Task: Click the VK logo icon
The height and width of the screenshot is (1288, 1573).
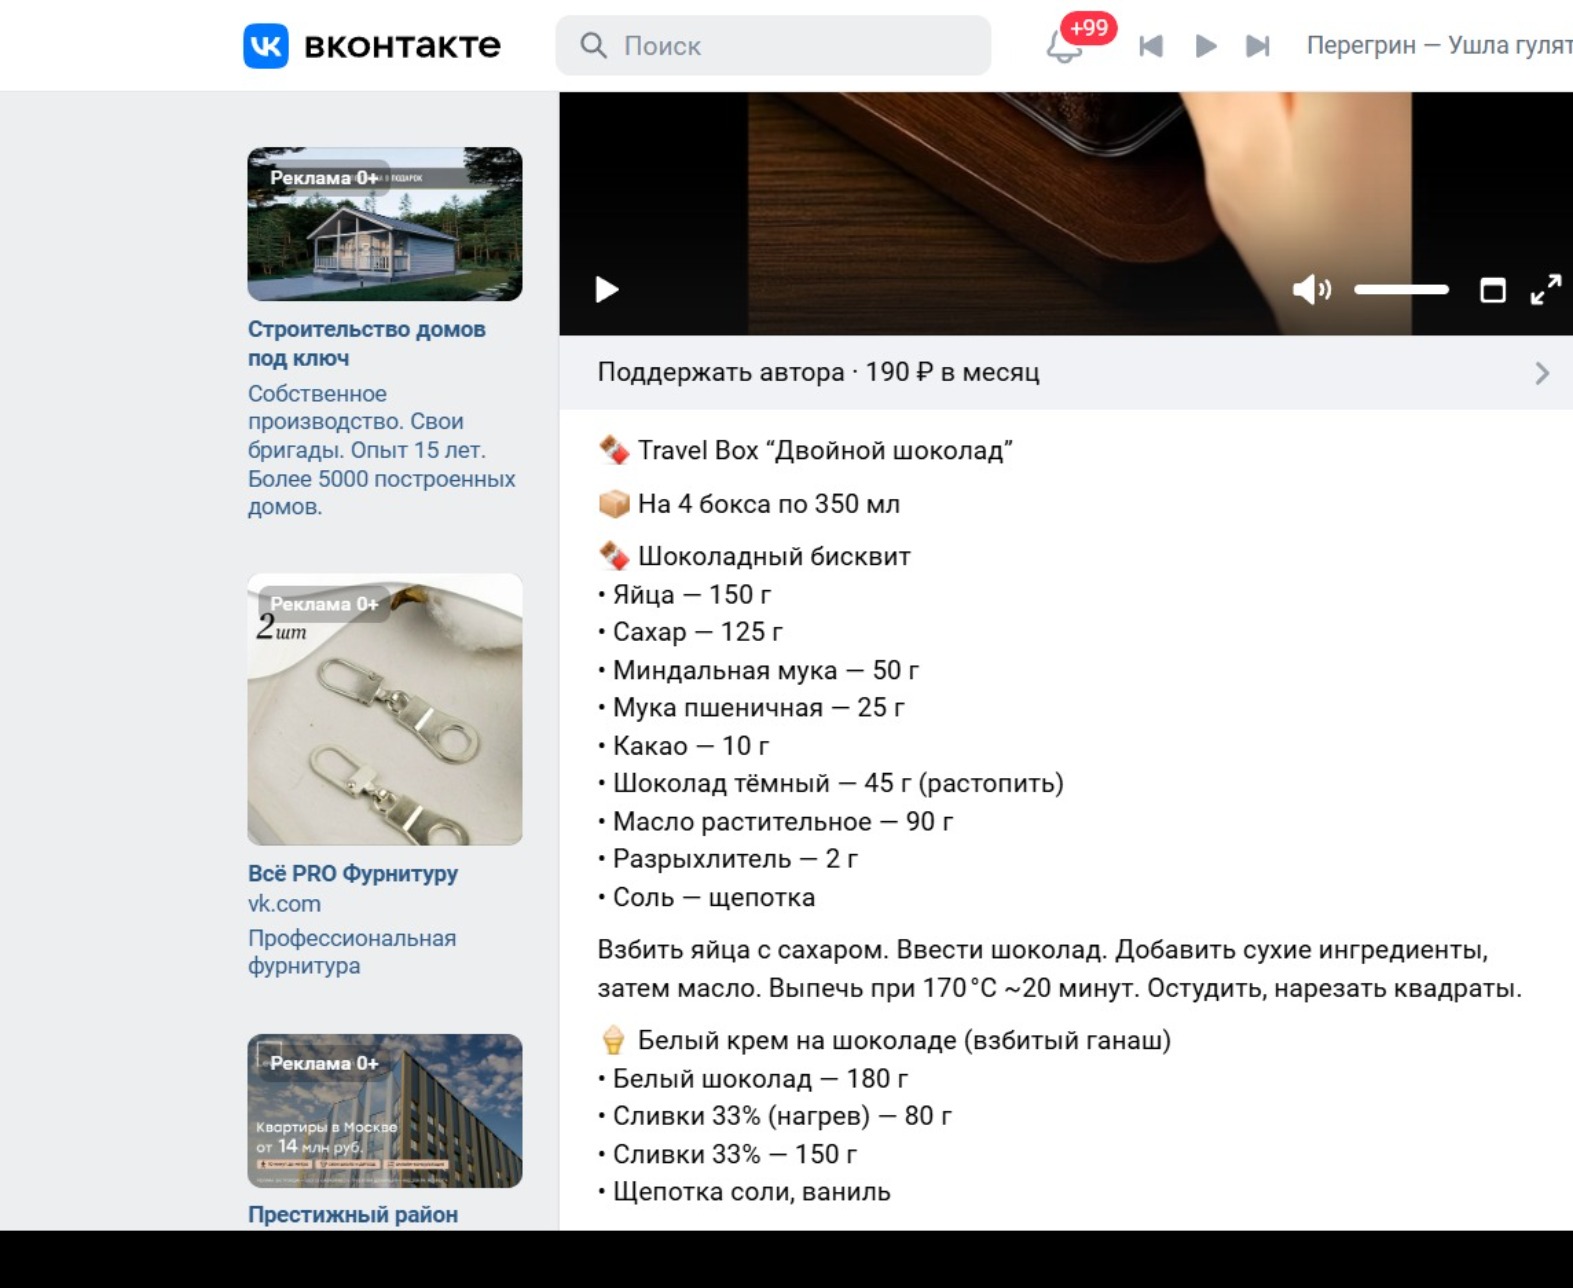Action: (x=266, y=46)
